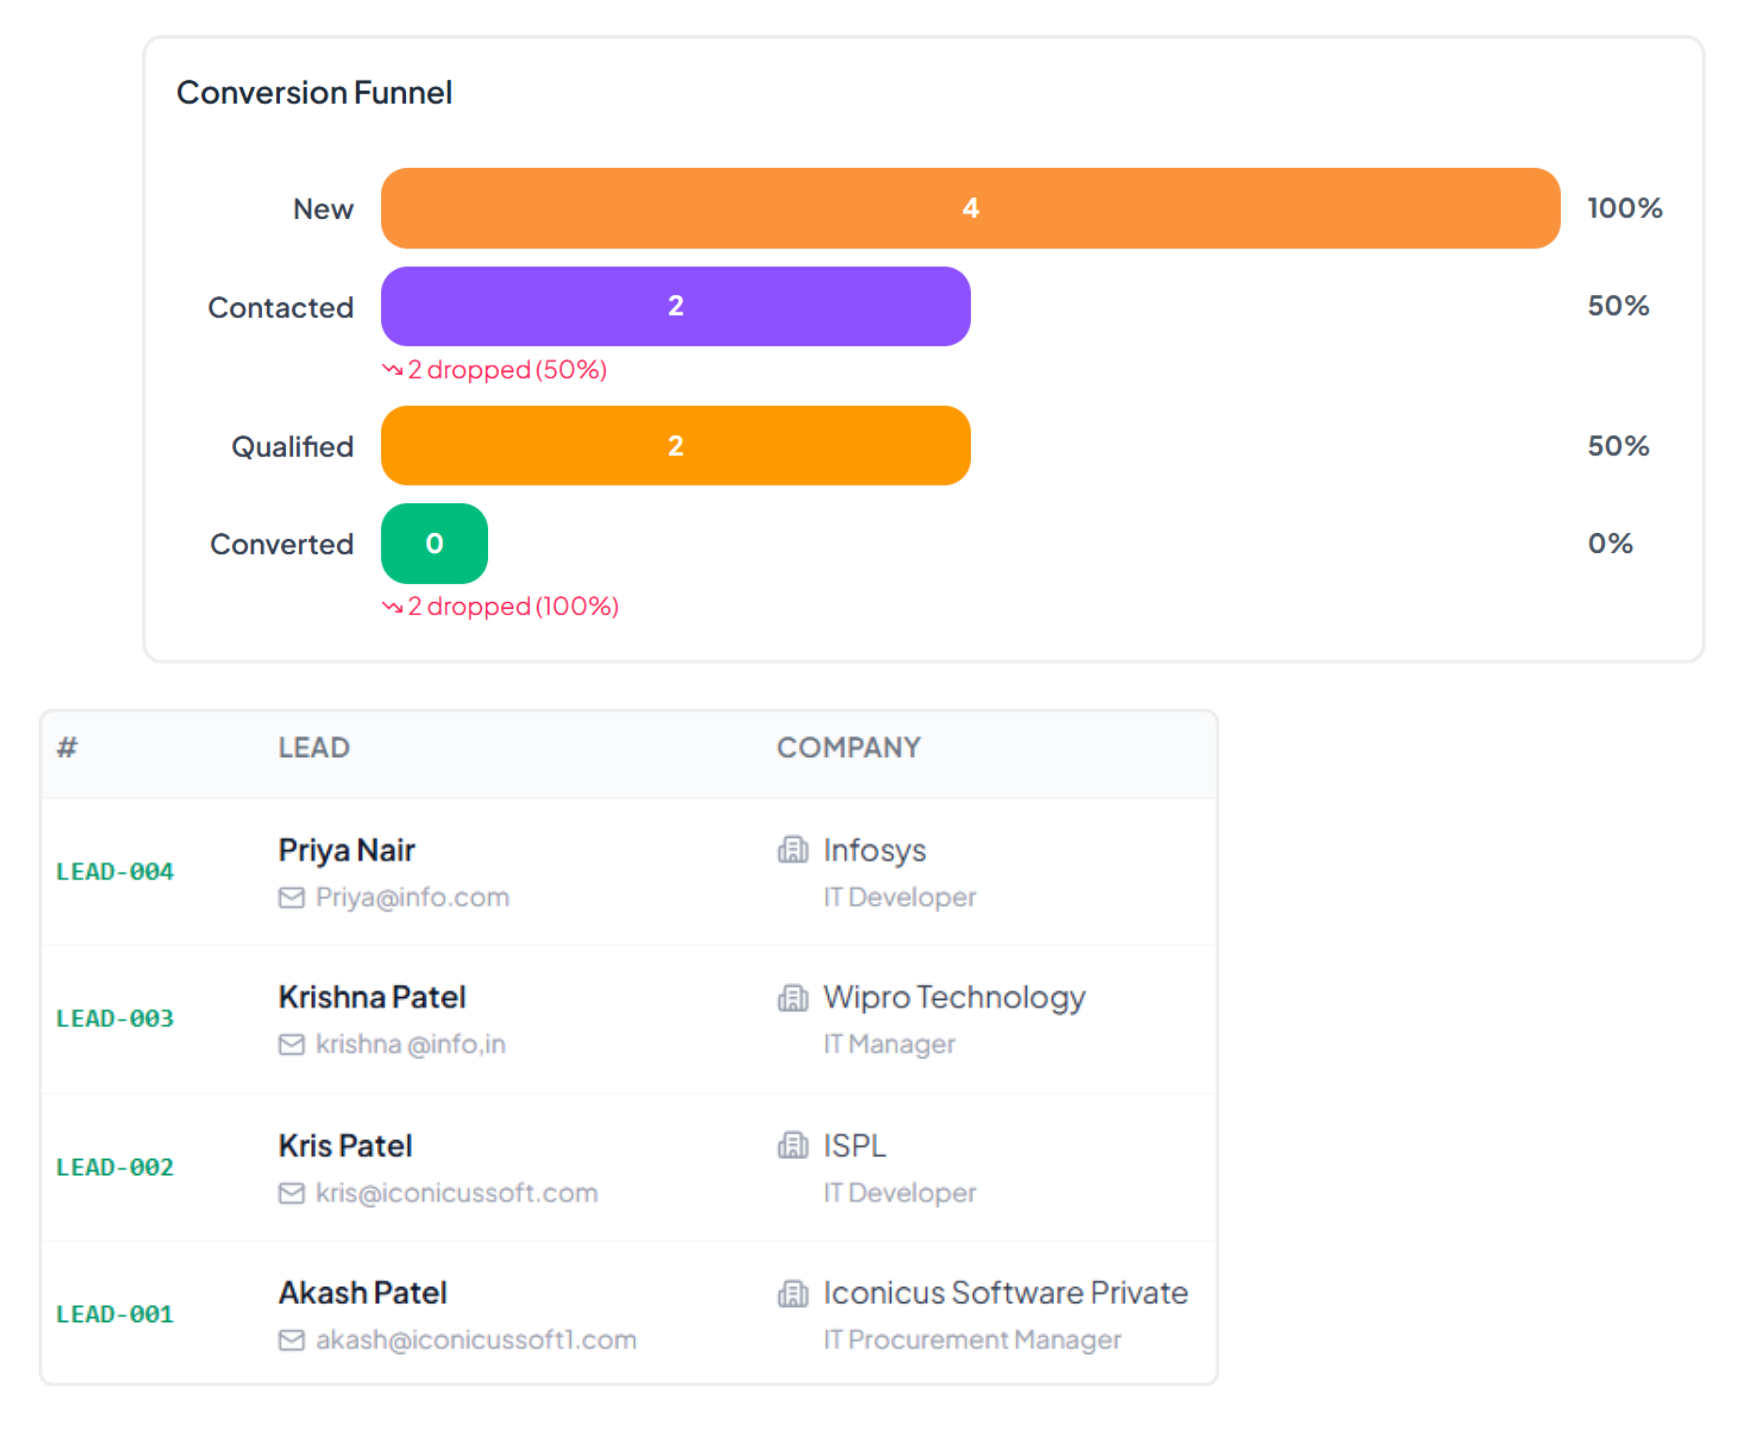
Task: Click the envelope icon beside krishna @info,in
Action: point(291,1045)
